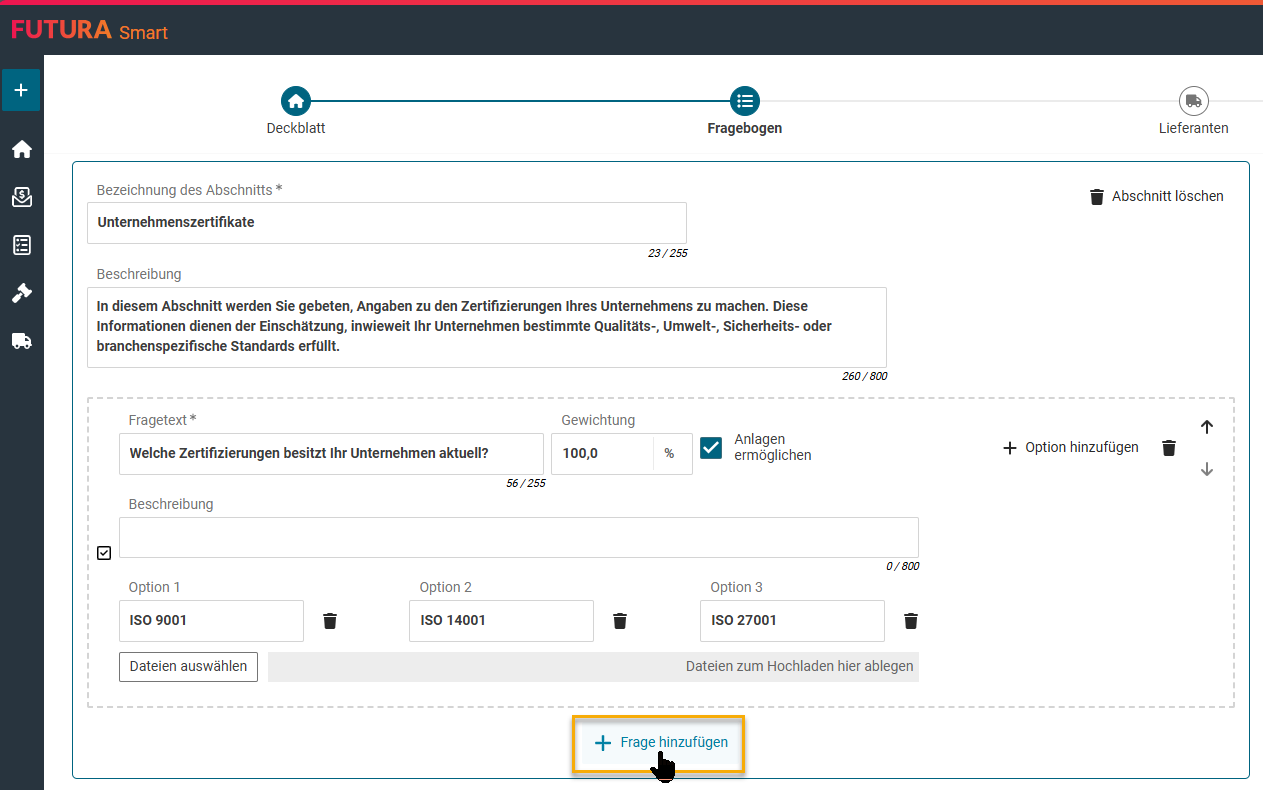Open the dollar inbox sidebar icon

point(21,197)
